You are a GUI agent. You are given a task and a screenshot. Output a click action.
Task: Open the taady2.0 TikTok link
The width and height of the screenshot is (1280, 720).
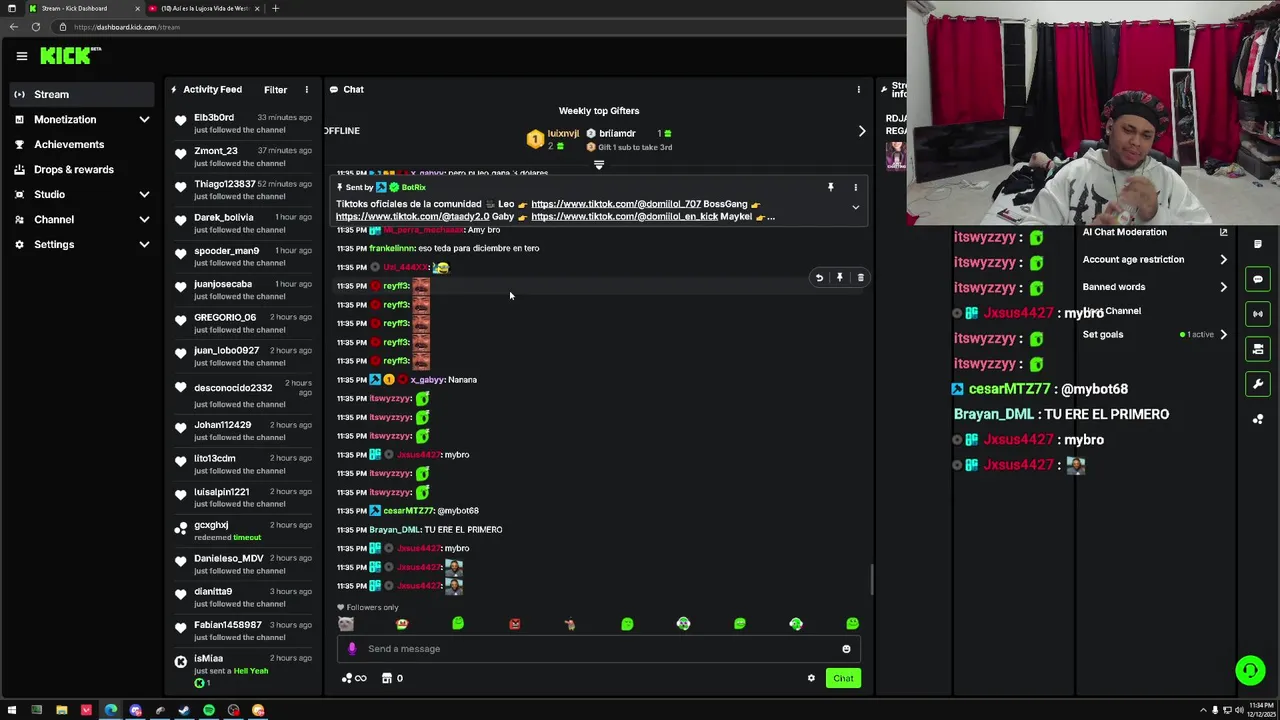pyautogui.click(x=412, y=216)
